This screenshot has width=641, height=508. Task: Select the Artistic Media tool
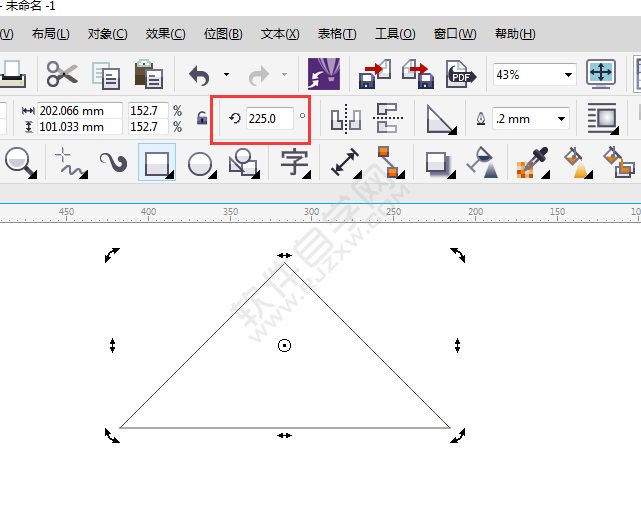[x=114, y=162]
